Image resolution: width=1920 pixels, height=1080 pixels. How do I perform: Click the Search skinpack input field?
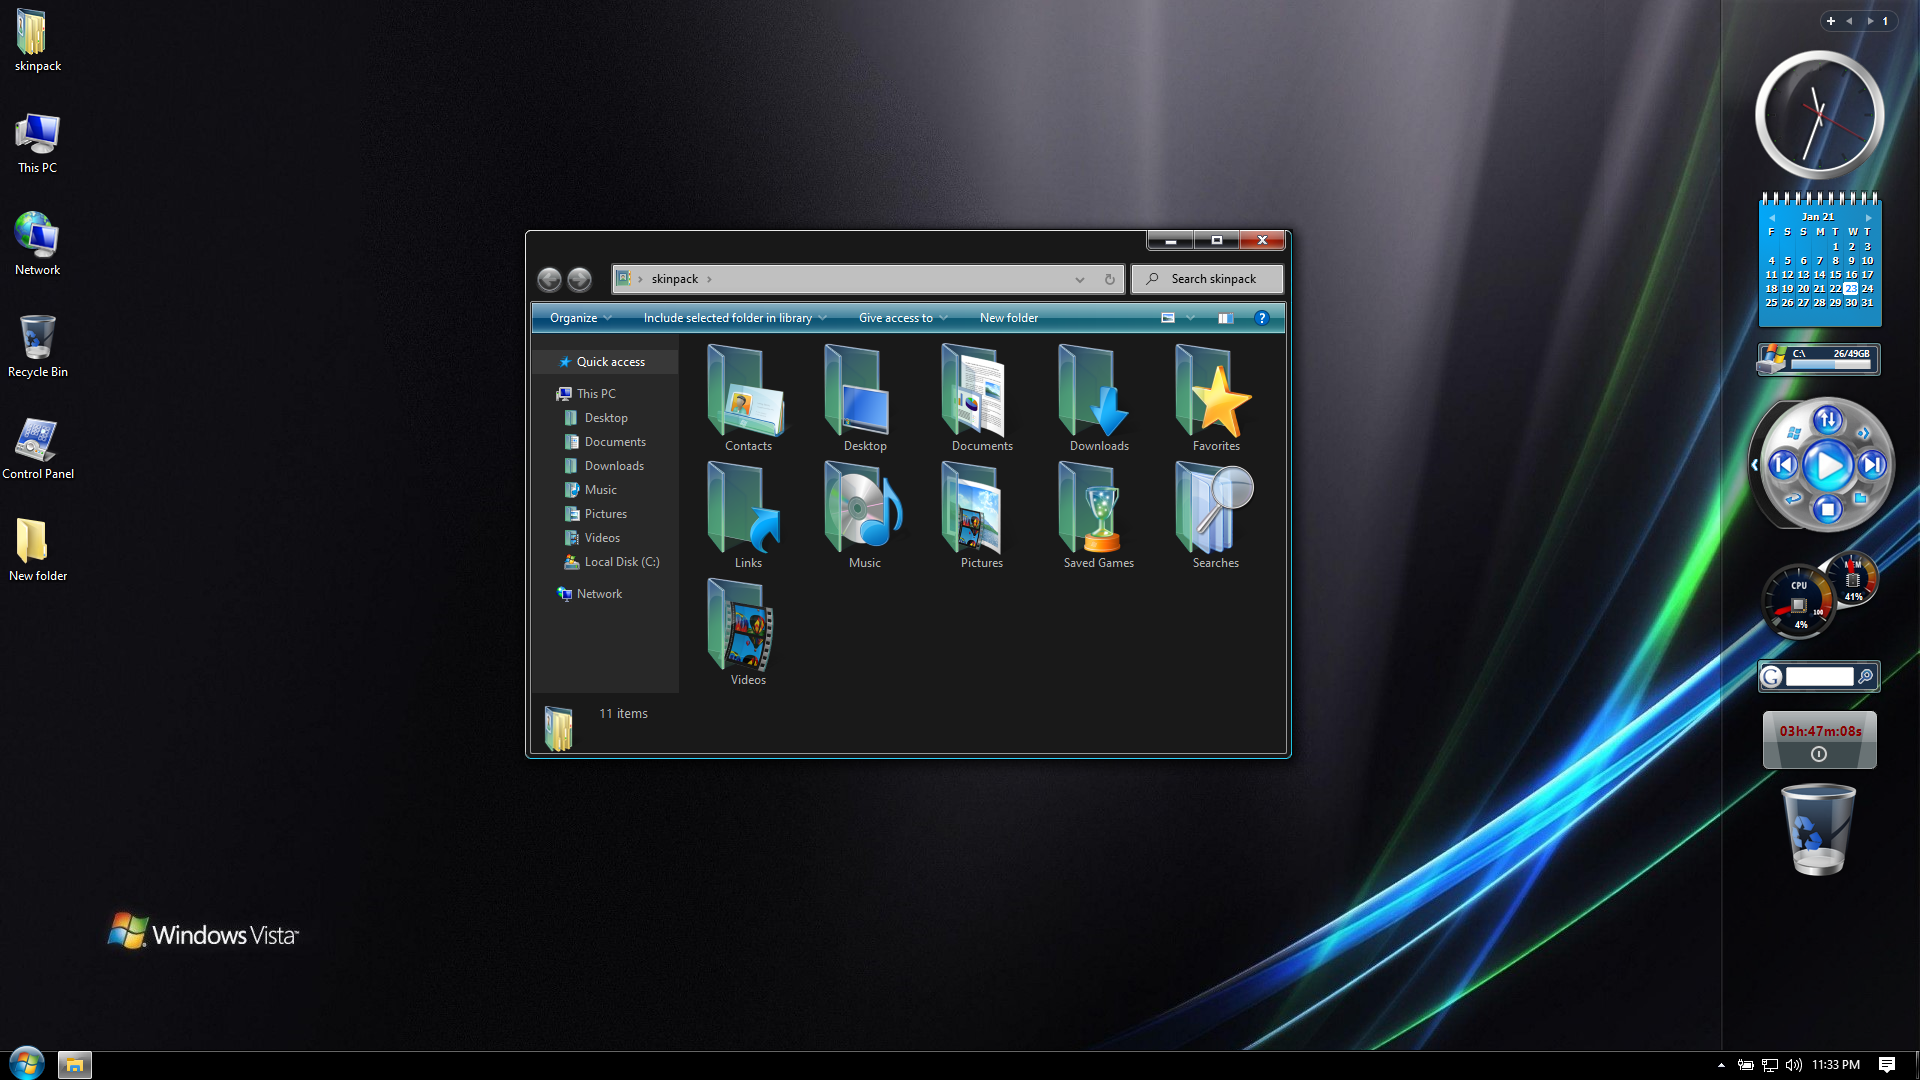click(1212, 279)
